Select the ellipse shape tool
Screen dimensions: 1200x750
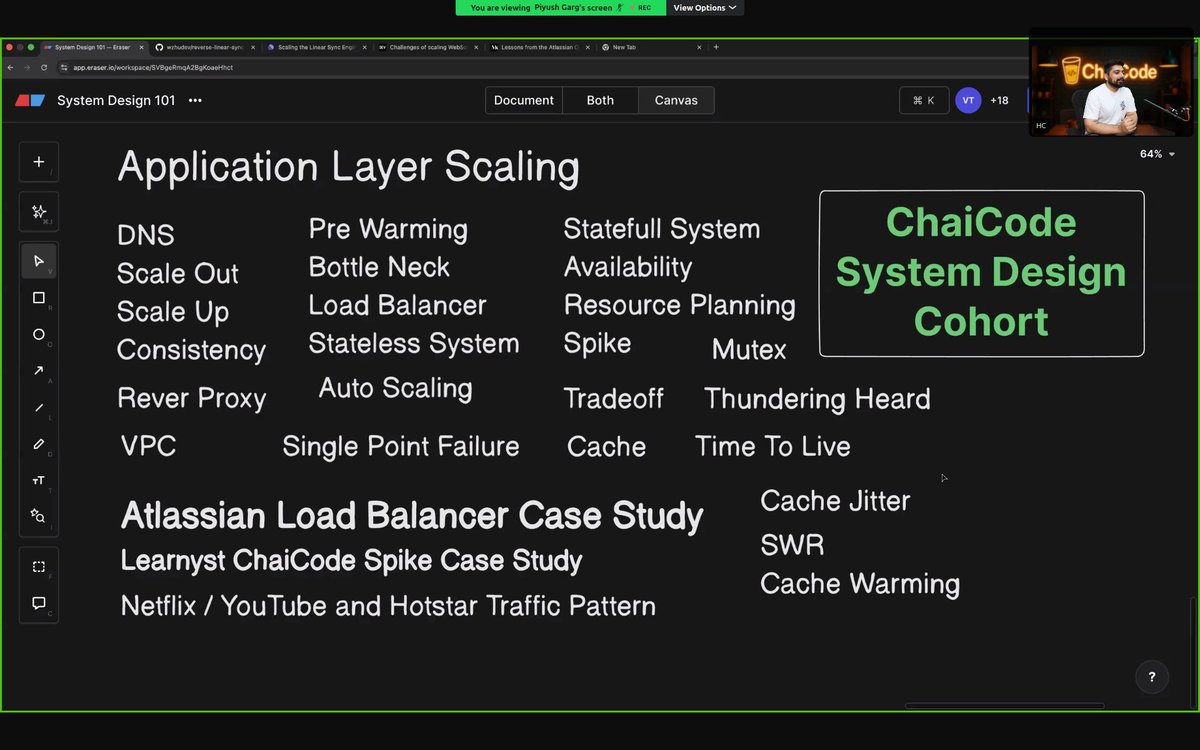[x=39, y=335]
